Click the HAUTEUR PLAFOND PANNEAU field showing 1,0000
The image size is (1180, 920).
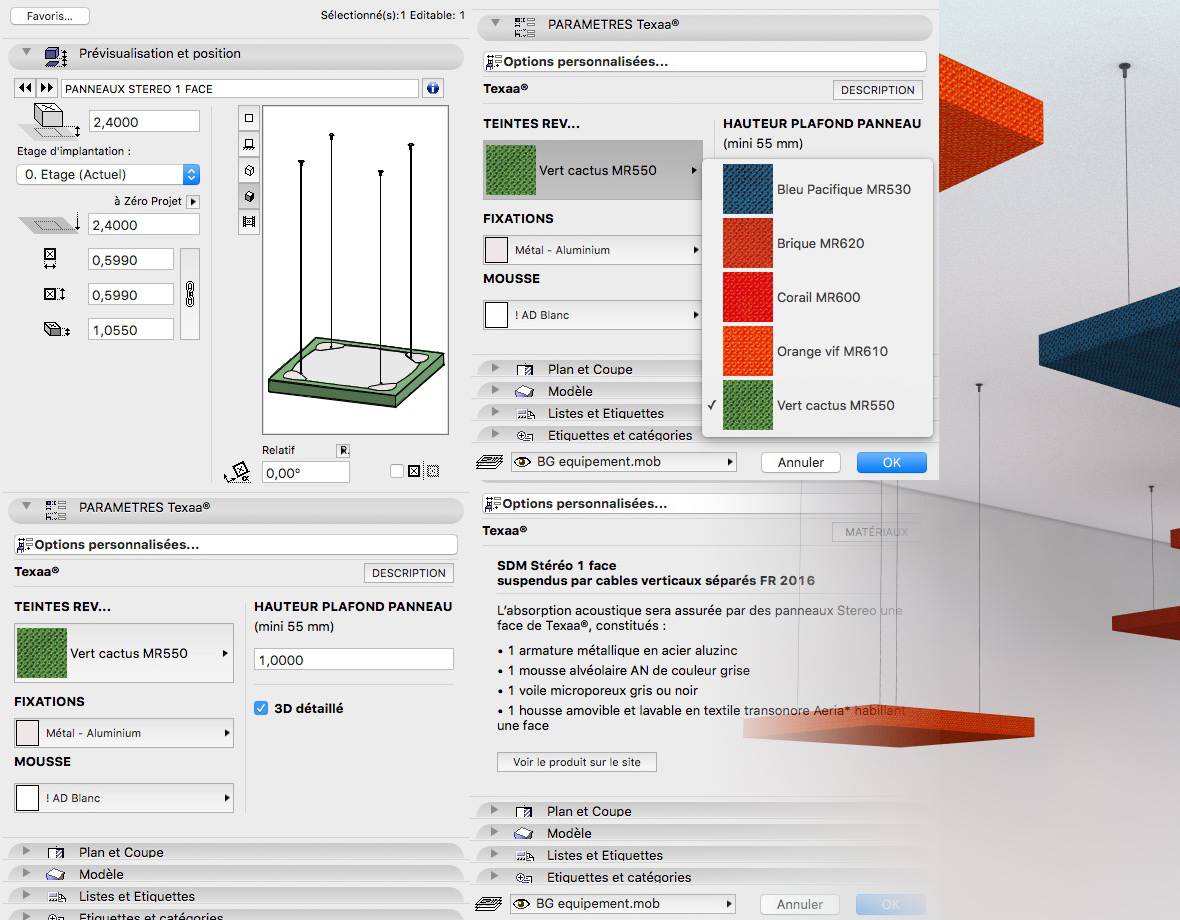click(x=354, y=660)
